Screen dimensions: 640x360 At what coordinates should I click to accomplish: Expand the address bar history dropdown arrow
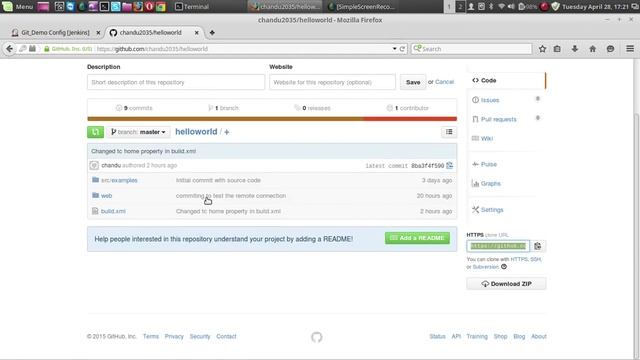[x=394, y=49]
